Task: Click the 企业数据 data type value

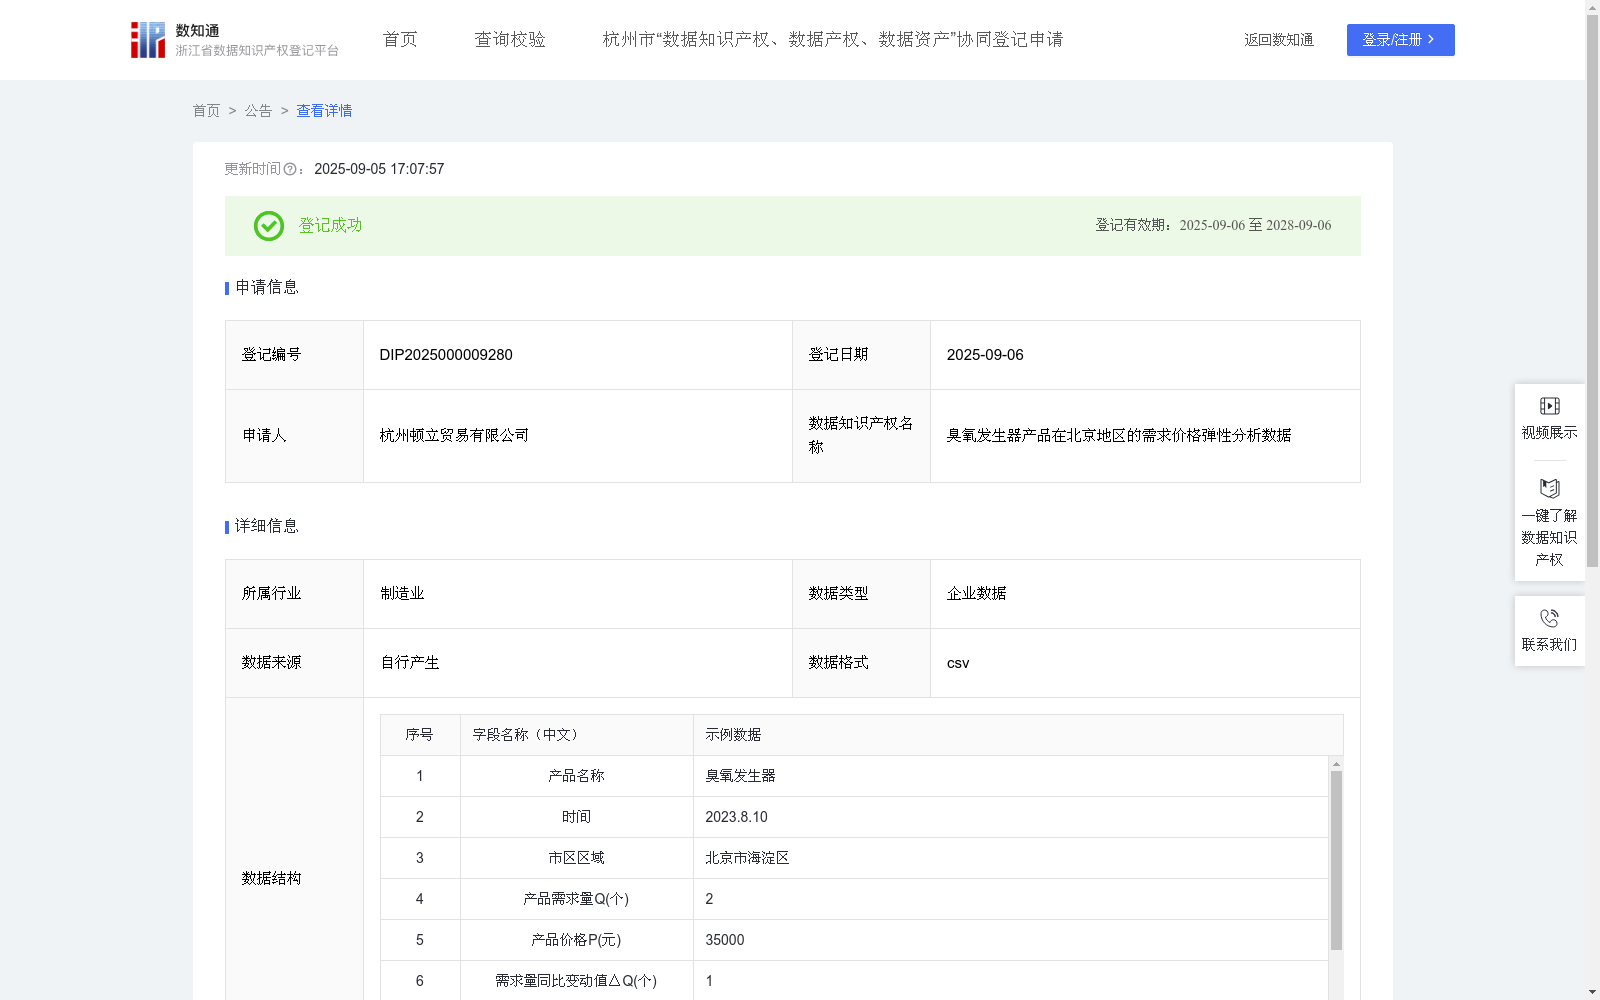Action: click(976, 594)
